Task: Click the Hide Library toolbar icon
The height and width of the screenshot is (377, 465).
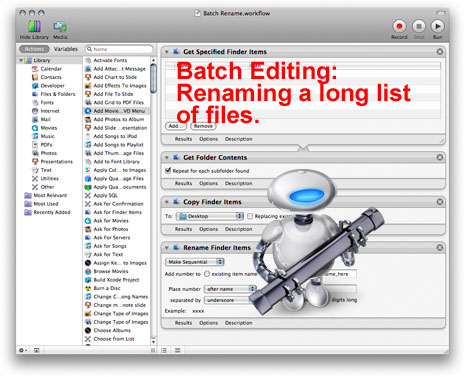Action: pos(34,27)
